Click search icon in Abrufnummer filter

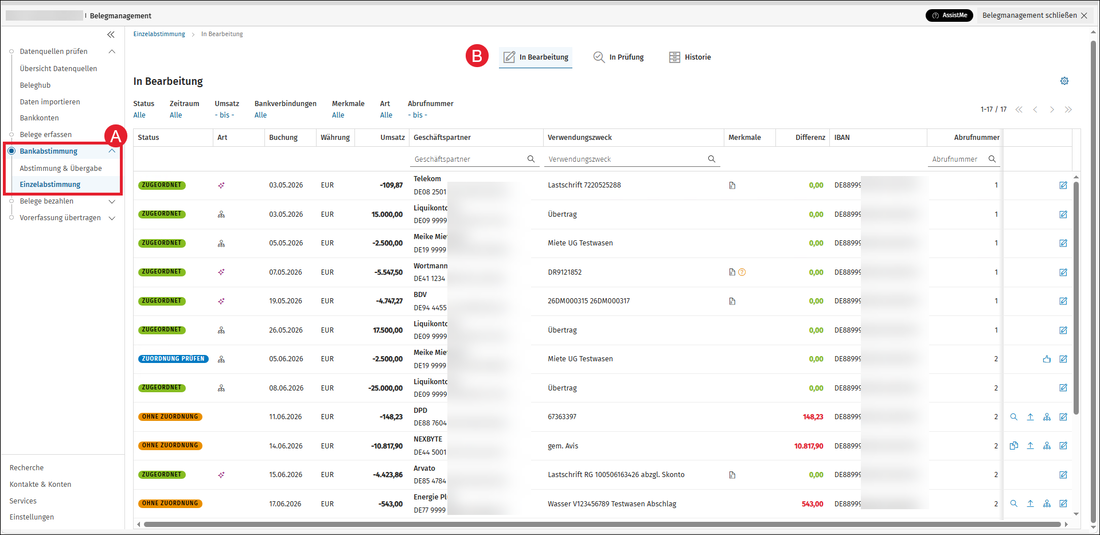pos(992,159)
